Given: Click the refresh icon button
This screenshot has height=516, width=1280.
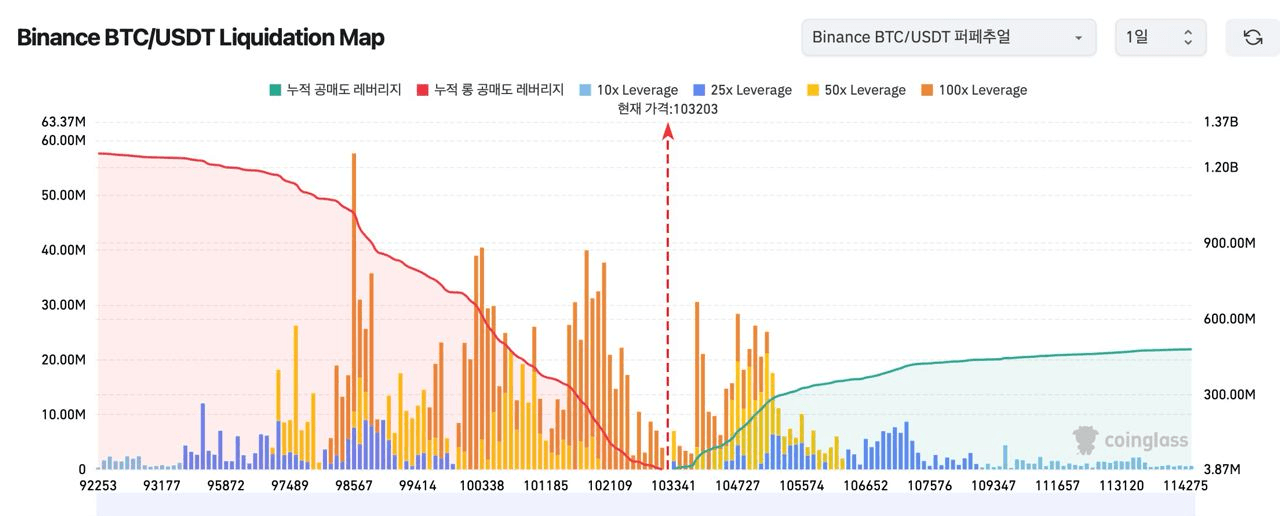Looking at the screenshot, I should coord(1252,37).
